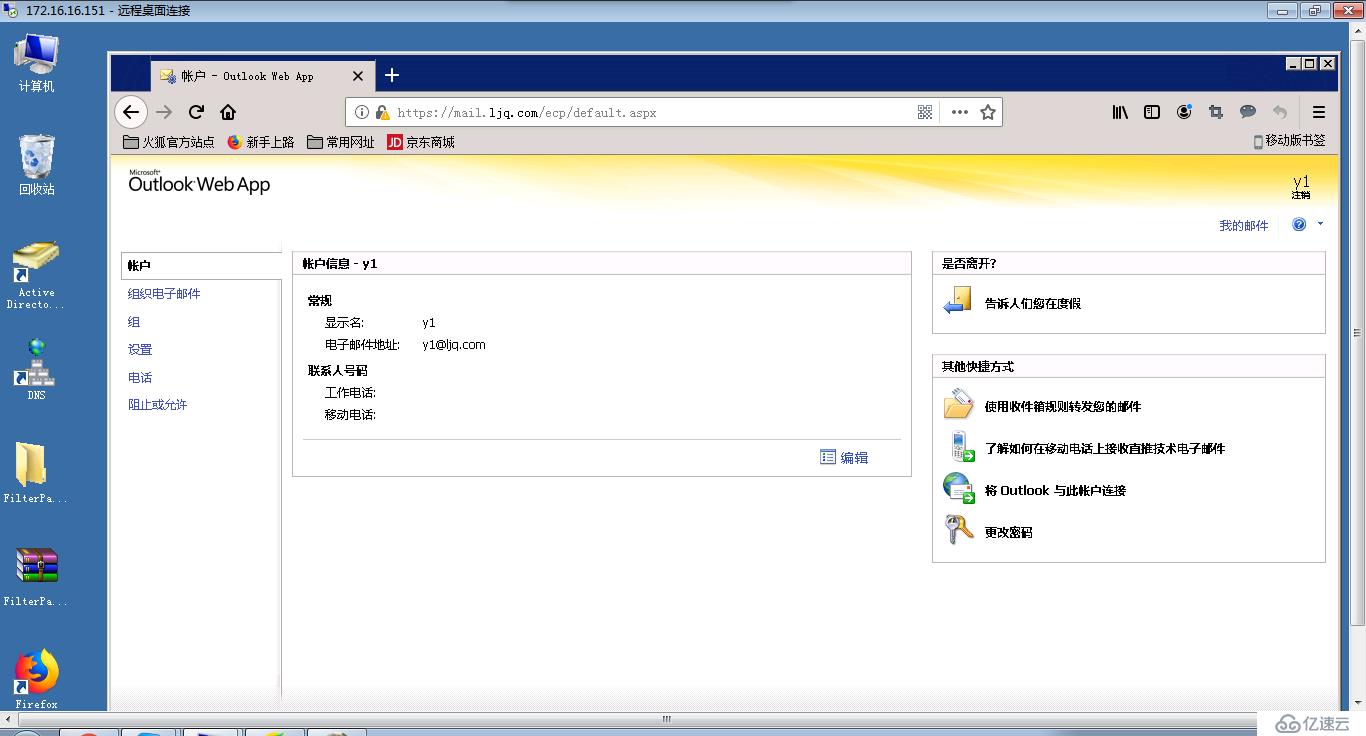Bookmark this page with the star
The height and width of the screenshot is (736, 1366).
(x=988, y=112)
